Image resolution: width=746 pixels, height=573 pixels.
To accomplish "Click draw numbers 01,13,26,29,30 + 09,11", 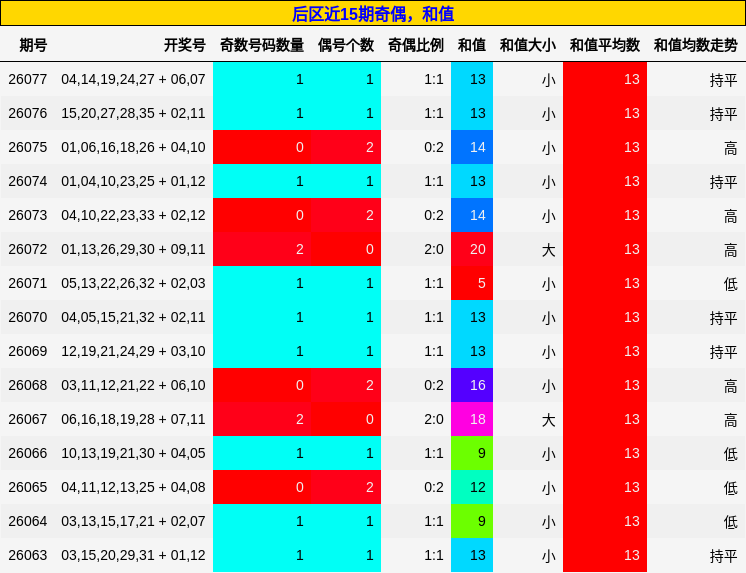I will click(133, 249).
